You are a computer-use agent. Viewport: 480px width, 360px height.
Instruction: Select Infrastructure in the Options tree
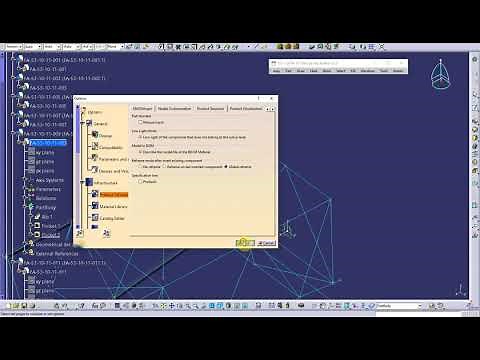[105, 183]
